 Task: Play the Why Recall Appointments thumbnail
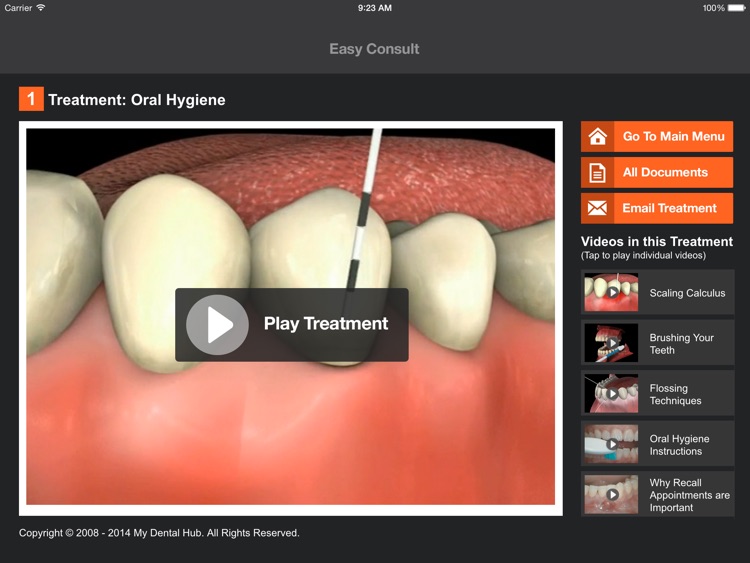pyautogui.click(x=611, y=494)
